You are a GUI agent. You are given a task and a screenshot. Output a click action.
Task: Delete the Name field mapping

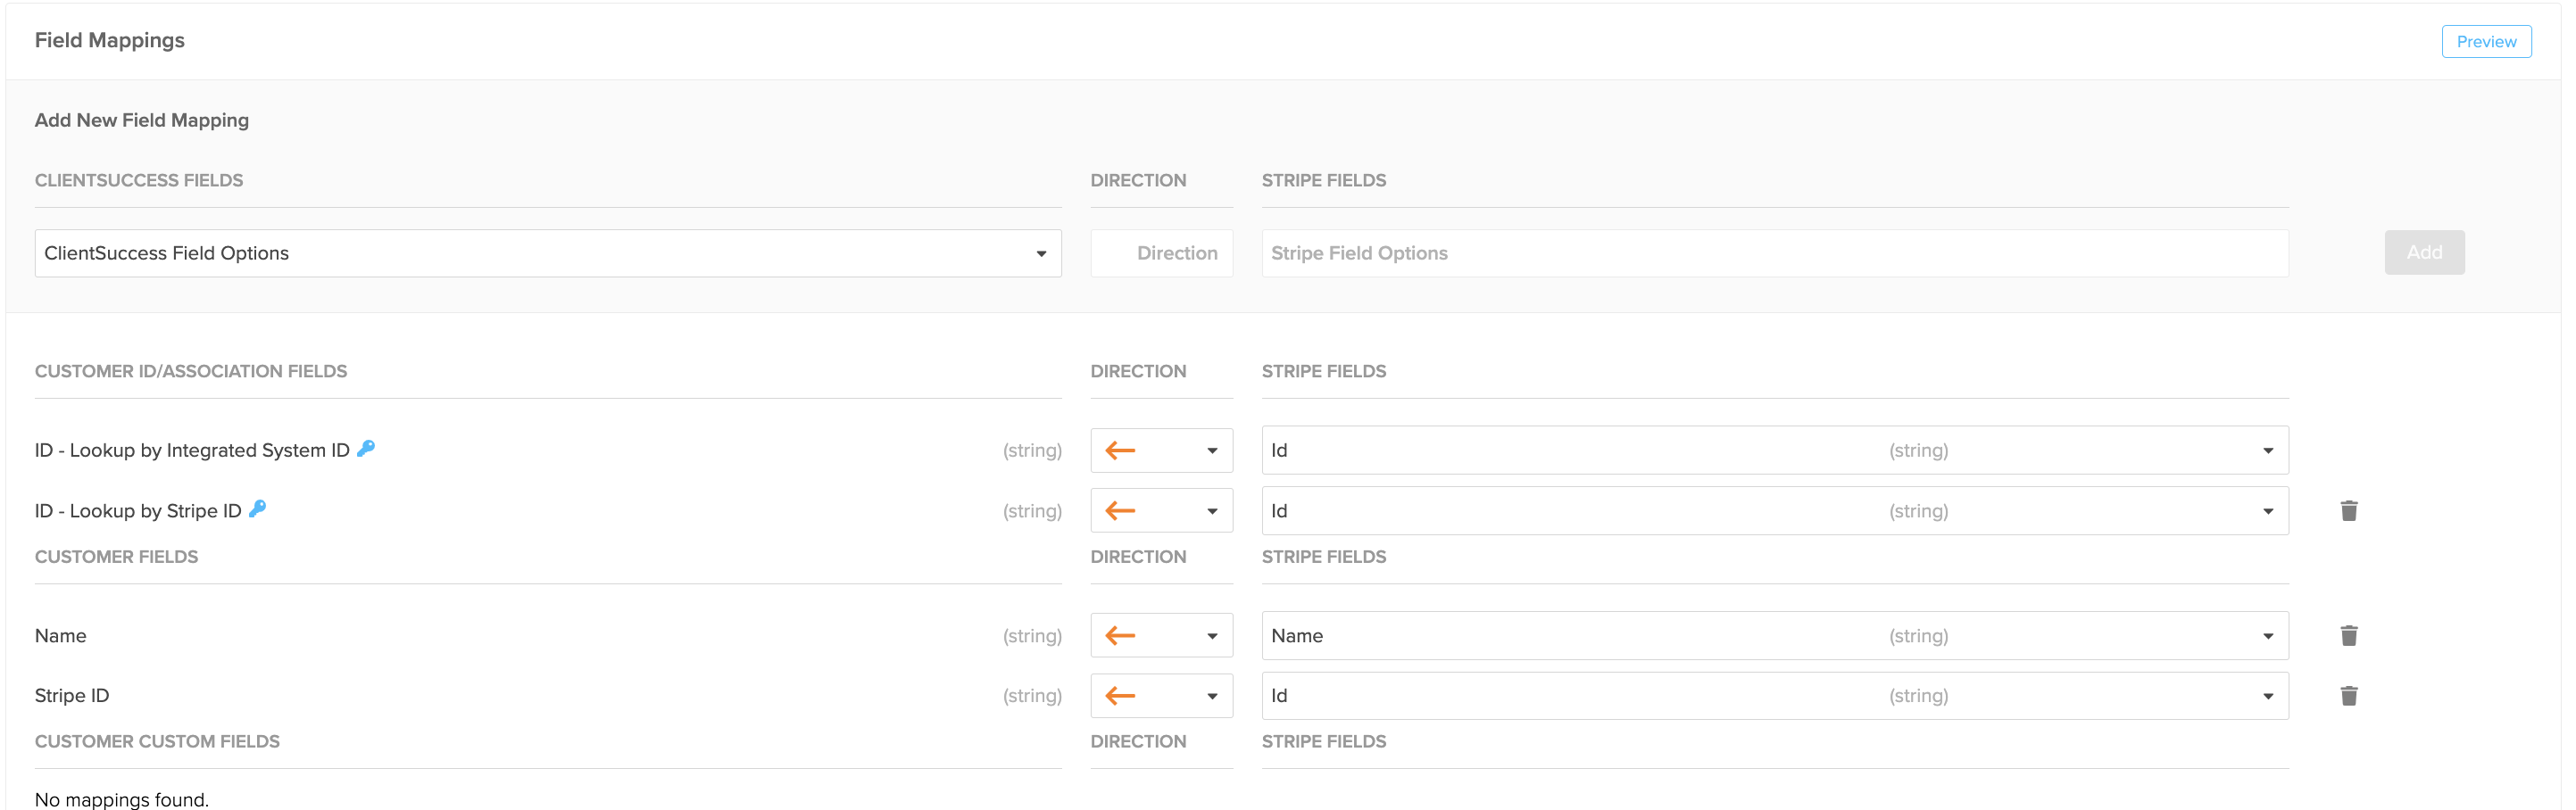[x=2348, y=636]
